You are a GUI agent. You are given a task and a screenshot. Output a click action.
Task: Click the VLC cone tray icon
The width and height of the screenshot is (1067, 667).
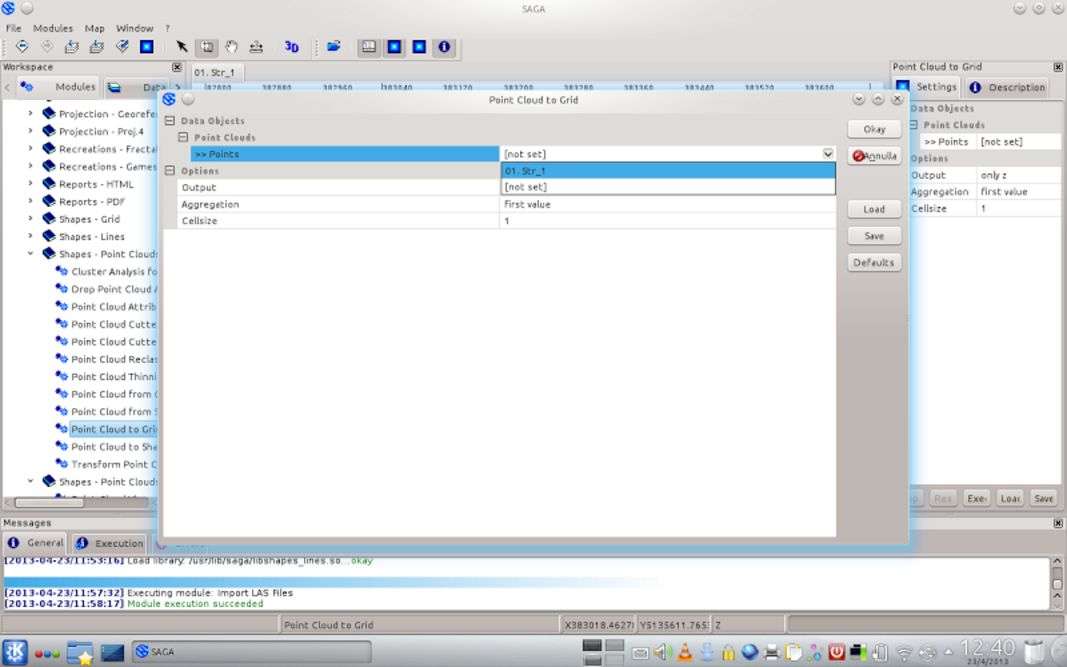684,652
